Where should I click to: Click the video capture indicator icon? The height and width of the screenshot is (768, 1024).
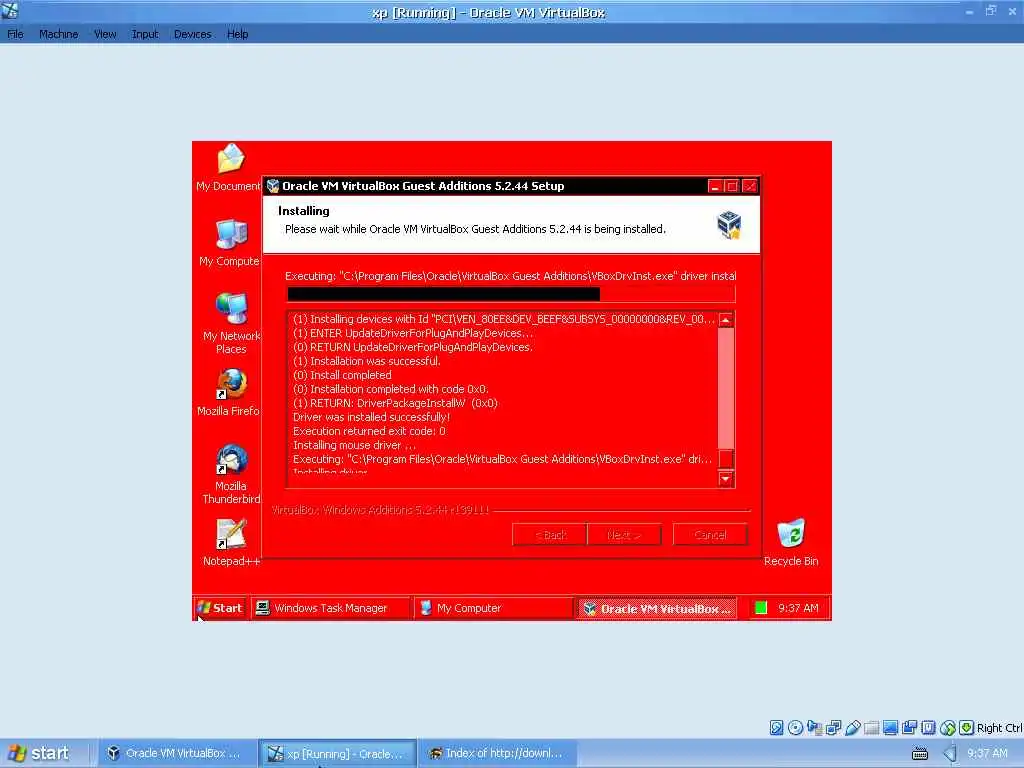click(909, 728)
